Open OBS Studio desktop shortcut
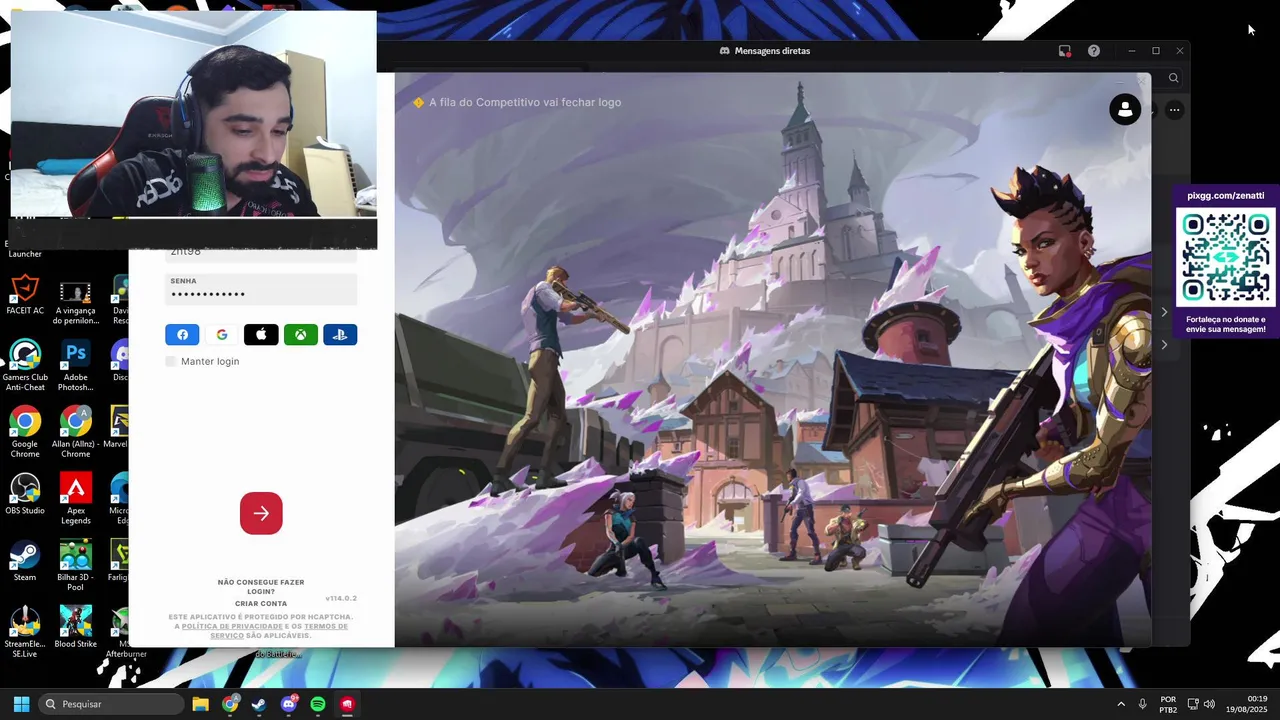This screenshot has height=720, width=1280. click(25, 494)
